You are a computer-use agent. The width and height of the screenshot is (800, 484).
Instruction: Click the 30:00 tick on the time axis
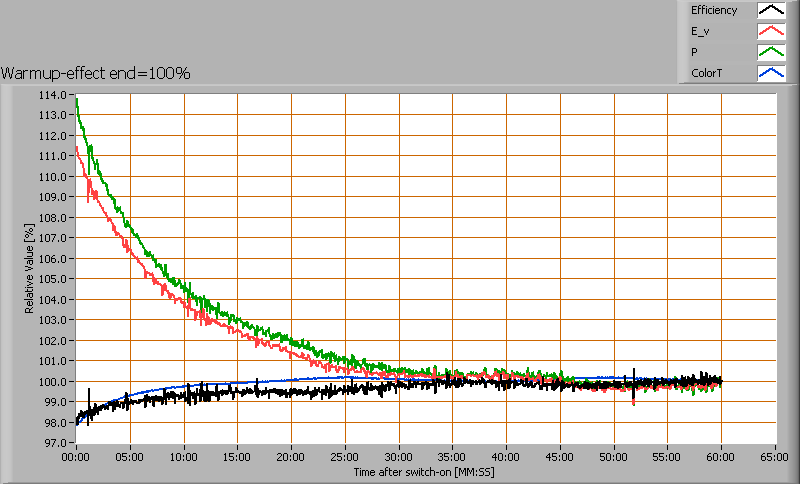tap(399, 455)
